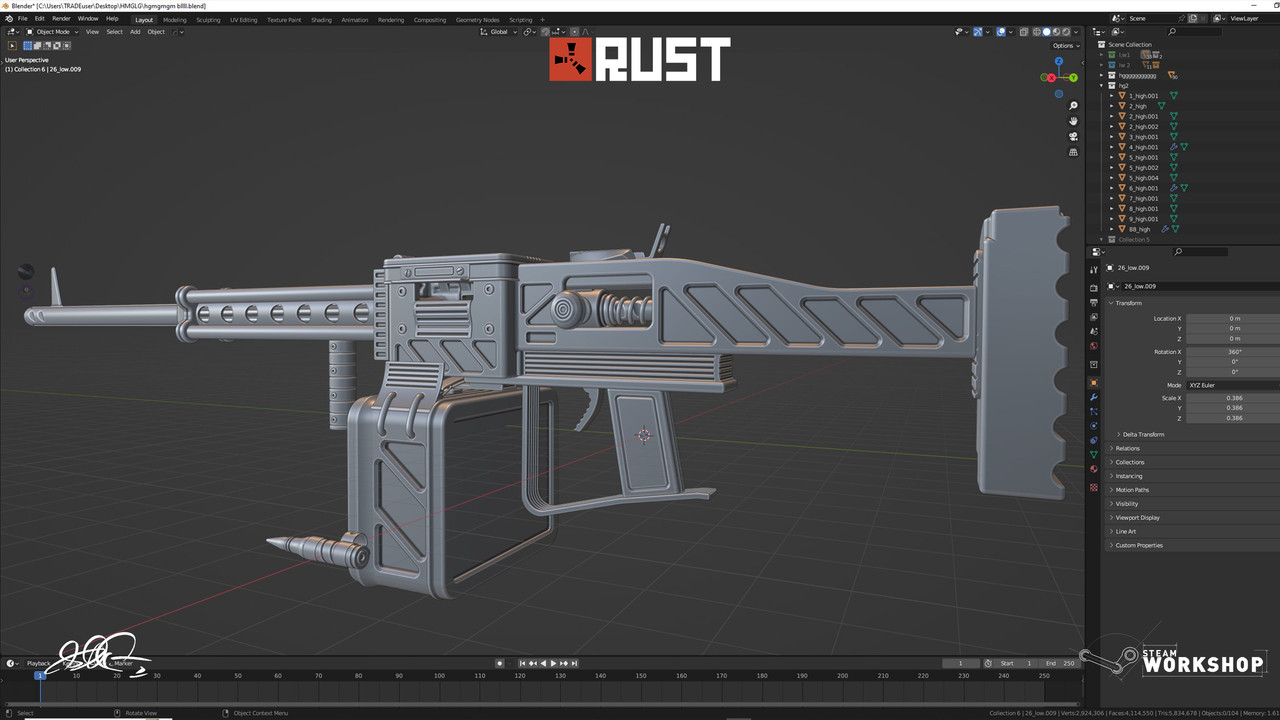Open the Physics properties tab
Image resolution: width=1280 pixels, height=720 pixels.
(1094, 426)
